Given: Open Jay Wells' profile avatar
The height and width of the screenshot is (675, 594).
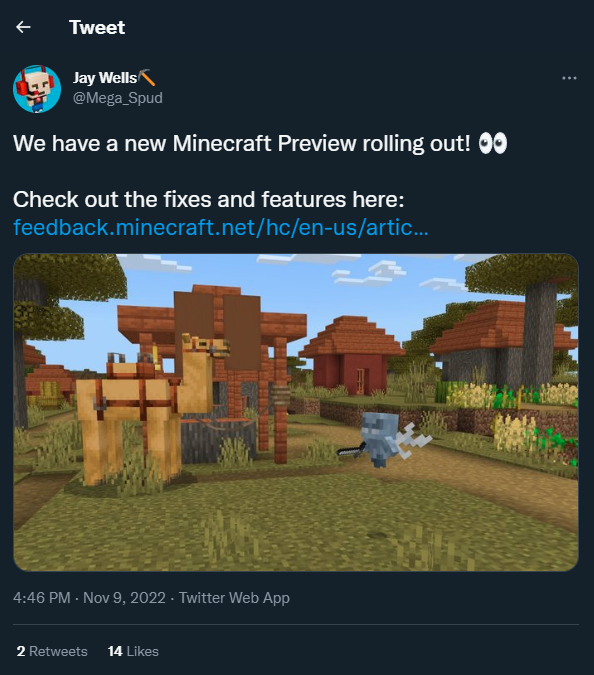Looking at the screenshot, I should tap(37, 89).
